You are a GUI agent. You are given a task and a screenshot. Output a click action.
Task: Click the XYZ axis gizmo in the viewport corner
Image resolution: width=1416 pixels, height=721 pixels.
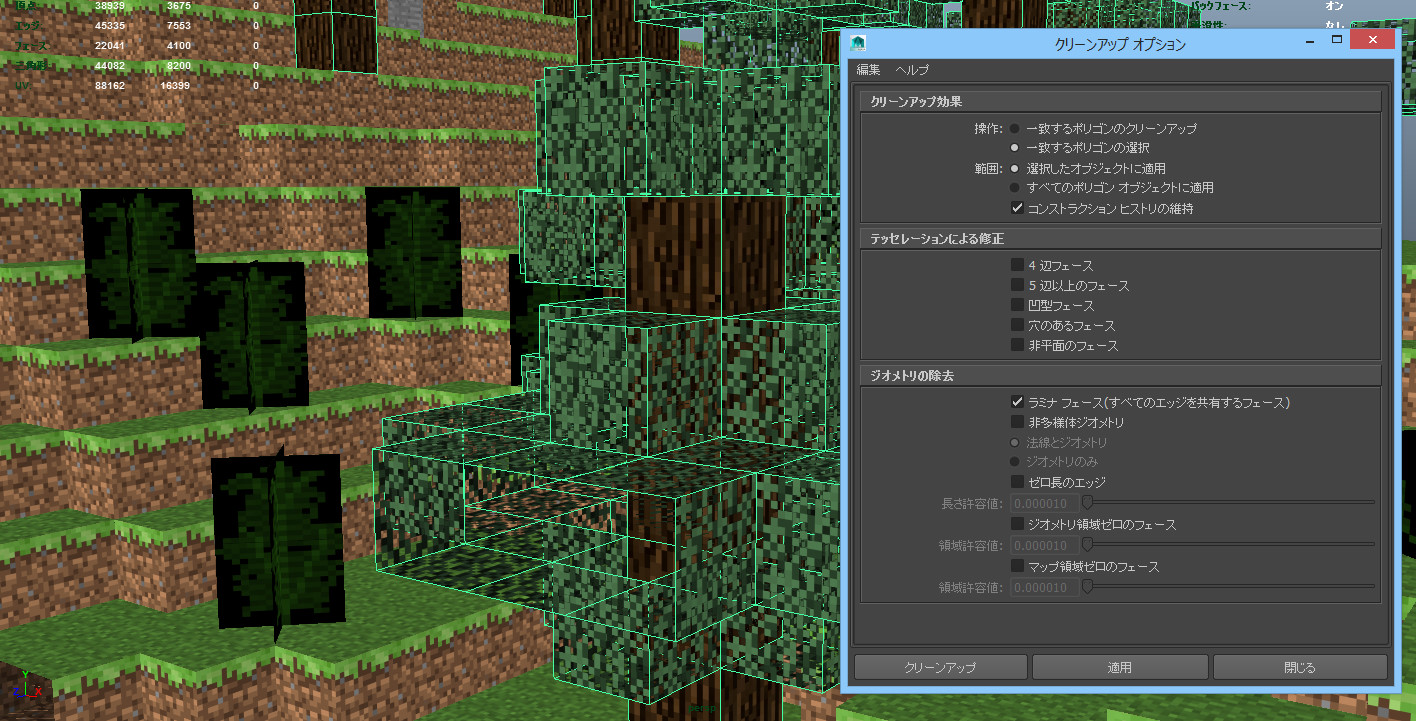pyautogui.click(x=25, y=687)
